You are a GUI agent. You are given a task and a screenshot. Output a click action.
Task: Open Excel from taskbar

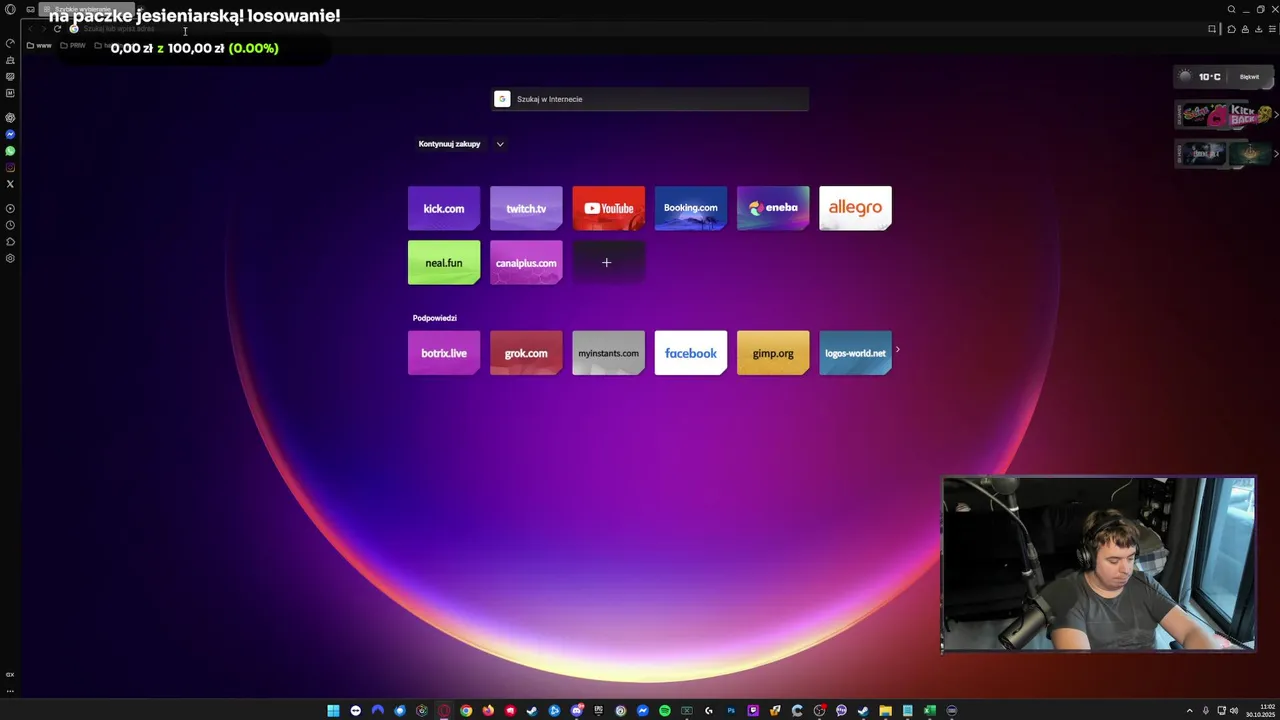coord(929,711)
